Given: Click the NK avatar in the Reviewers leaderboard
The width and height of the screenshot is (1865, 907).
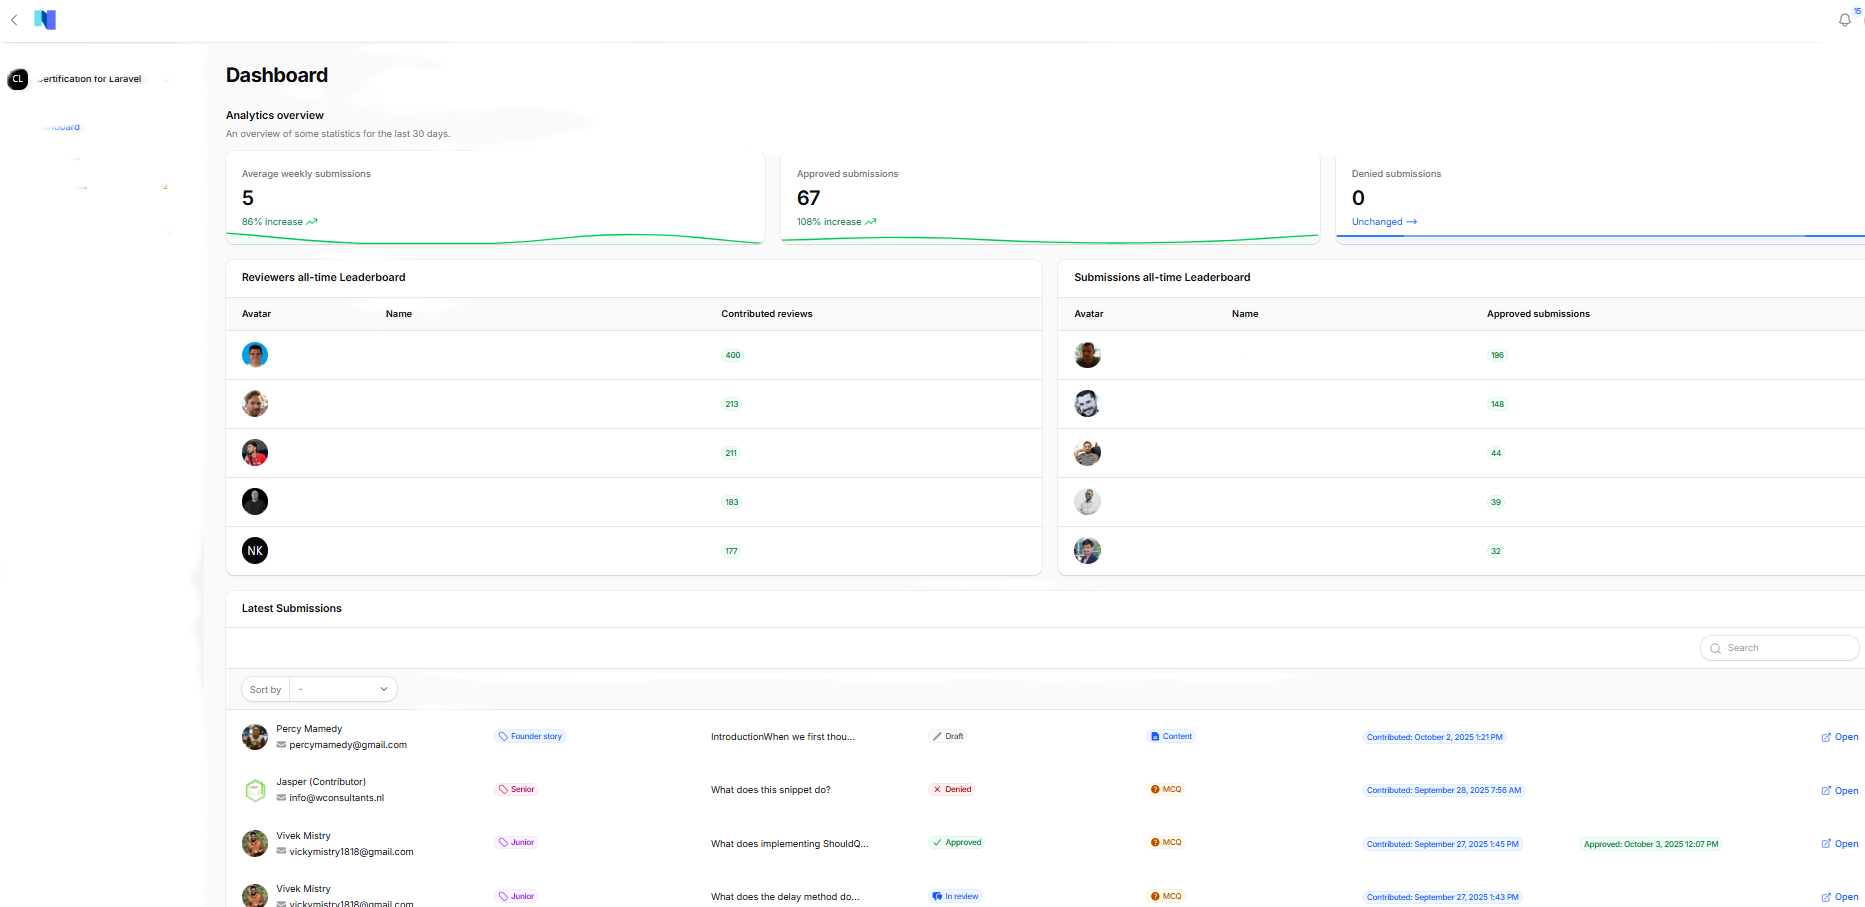Looking at the screenshot, I should [255, 550].
